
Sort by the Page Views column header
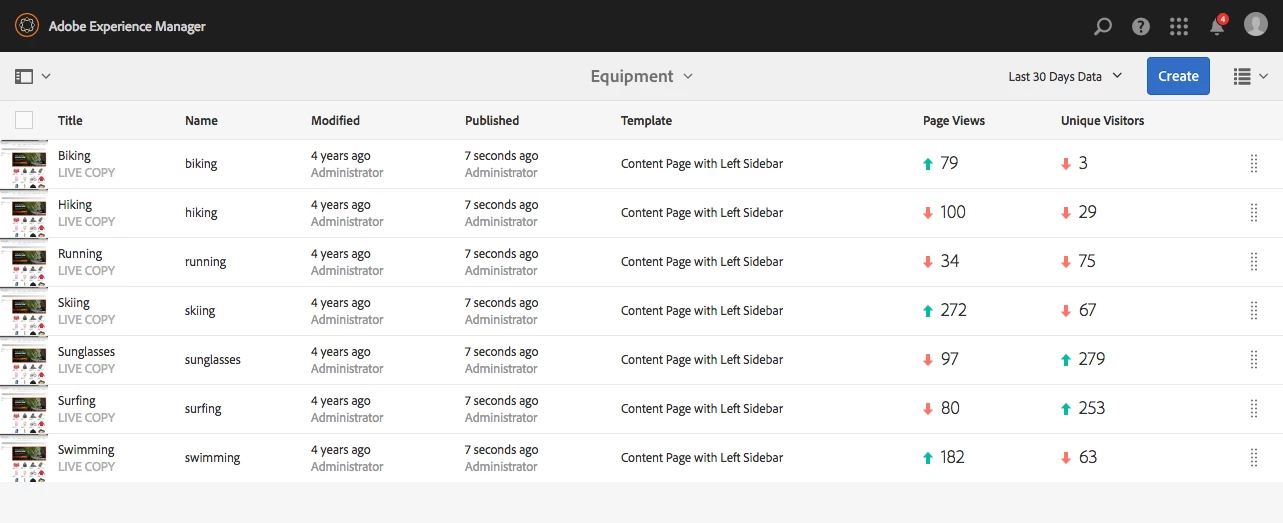coord(953,120)
